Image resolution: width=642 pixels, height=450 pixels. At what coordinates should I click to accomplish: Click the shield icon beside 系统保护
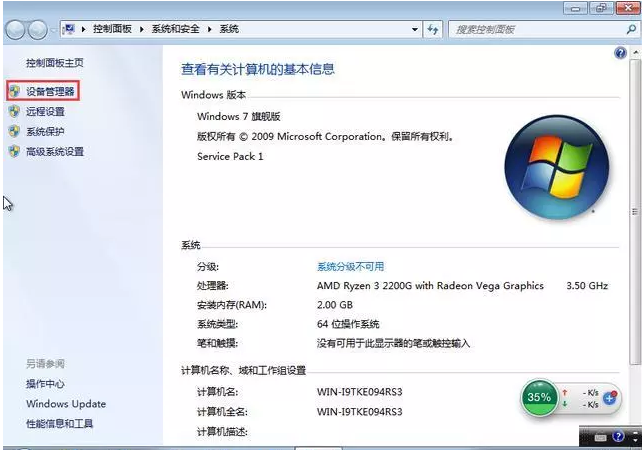14,131
